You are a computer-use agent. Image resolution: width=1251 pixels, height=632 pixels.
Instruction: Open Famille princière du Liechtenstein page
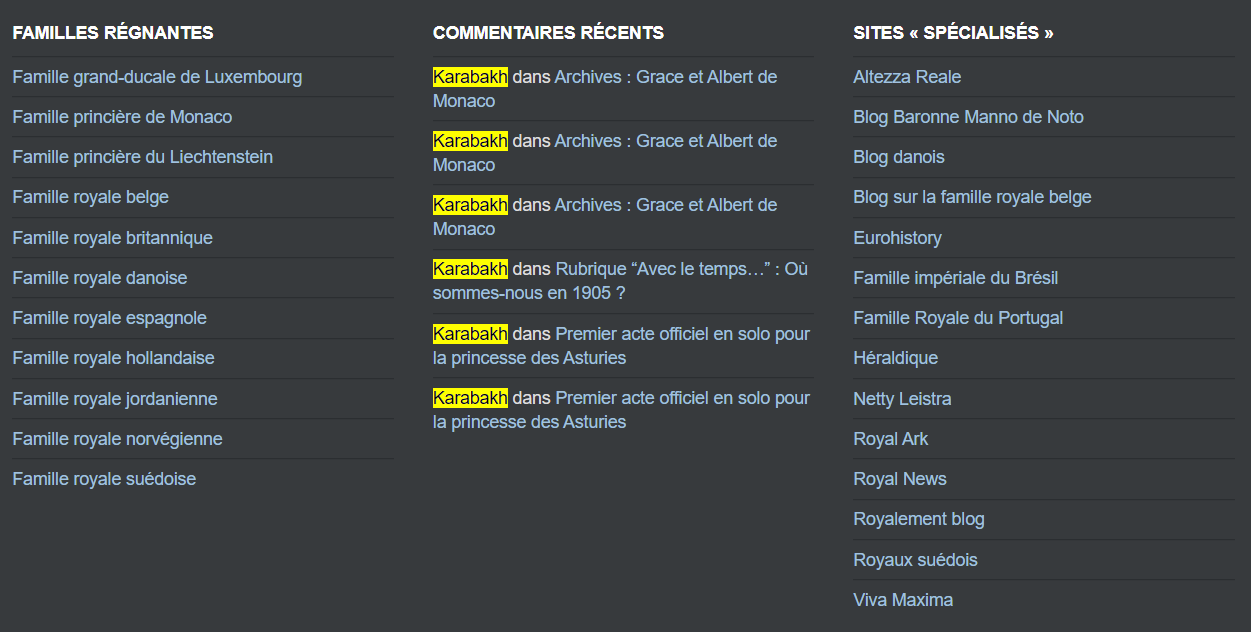[142, 157]
